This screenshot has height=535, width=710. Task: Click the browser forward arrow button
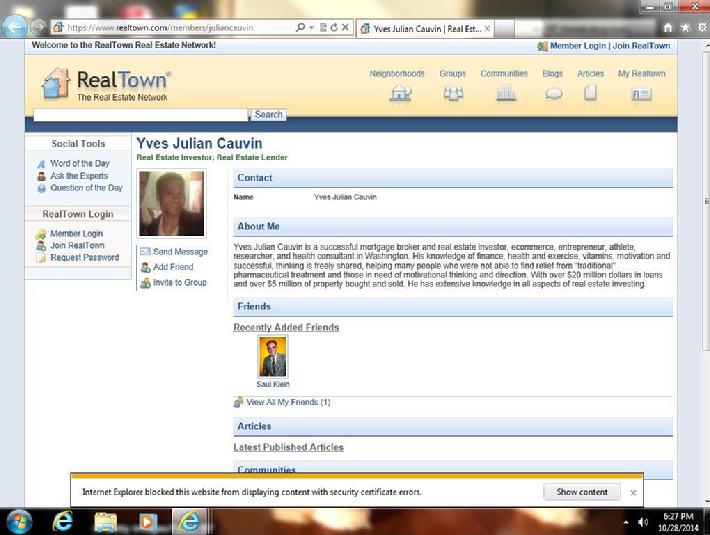(x=39, y=27)
